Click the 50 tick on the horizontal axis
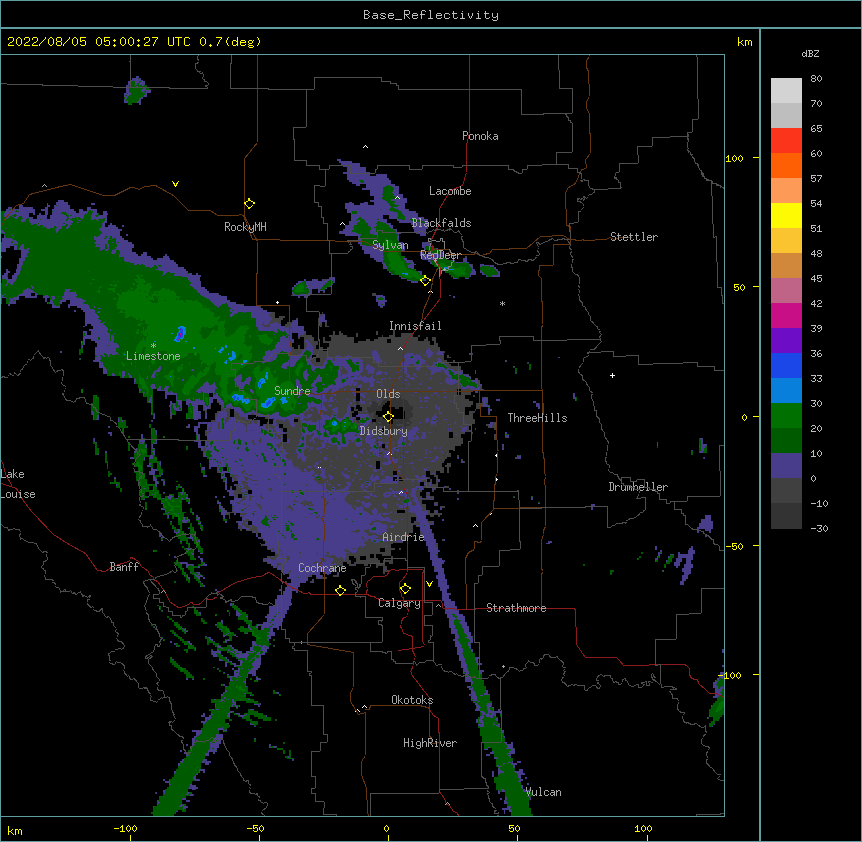This screenshot has height=842, width=862. 515,828
